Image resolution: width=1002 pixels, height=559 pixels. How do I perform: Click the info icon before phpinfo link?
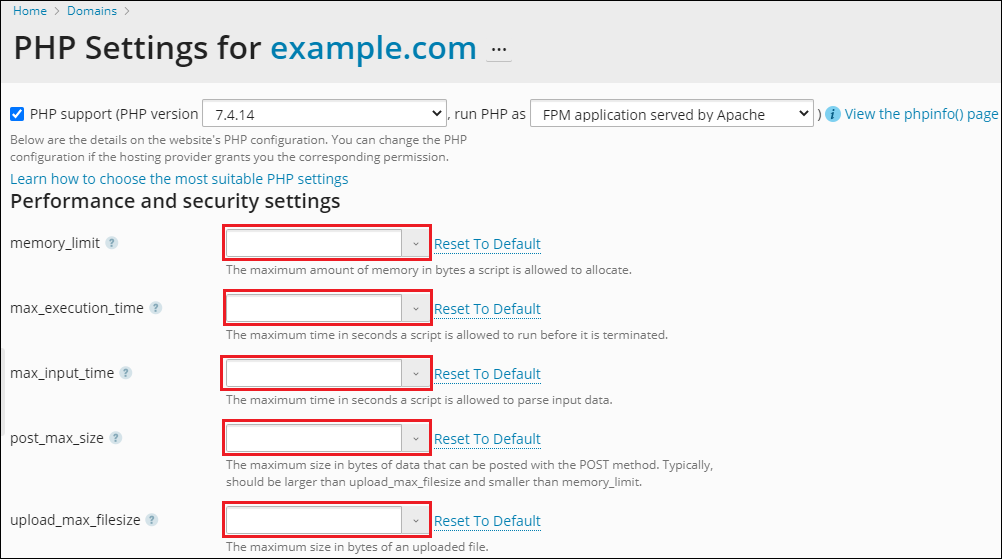[832, 114]
